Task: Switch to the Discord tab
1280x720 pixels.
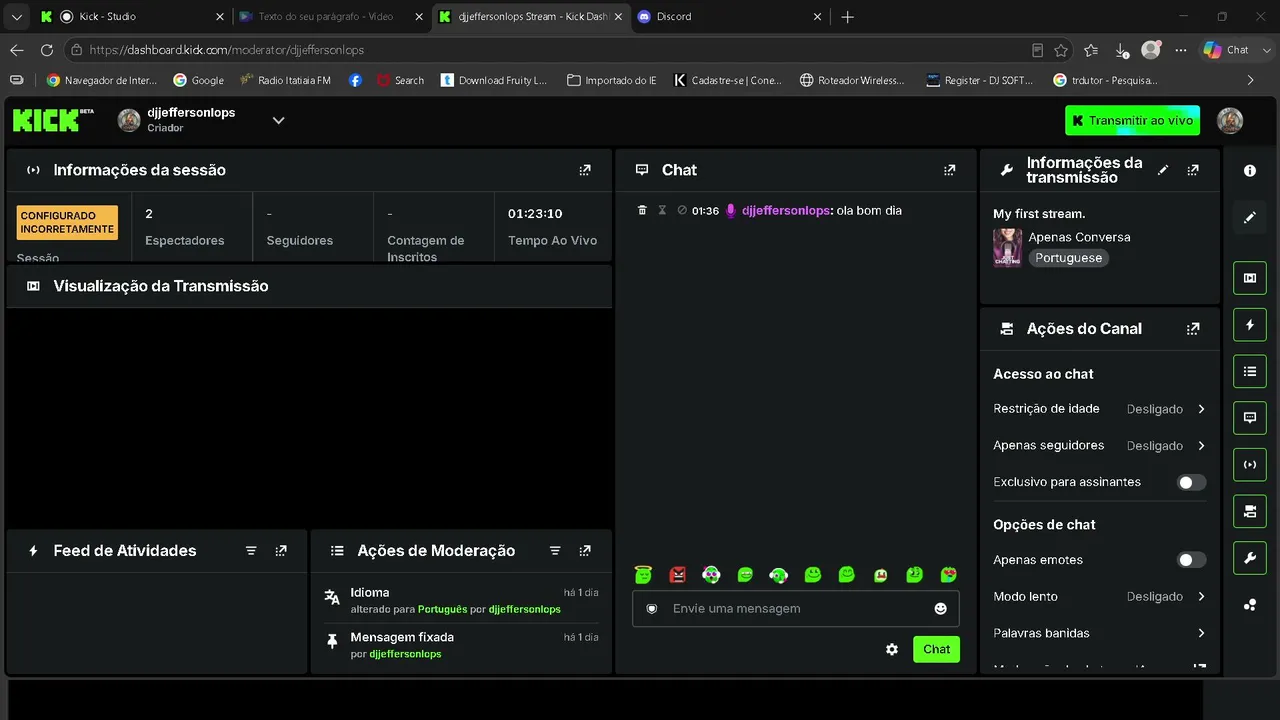Action: click(x=730, y=17)
